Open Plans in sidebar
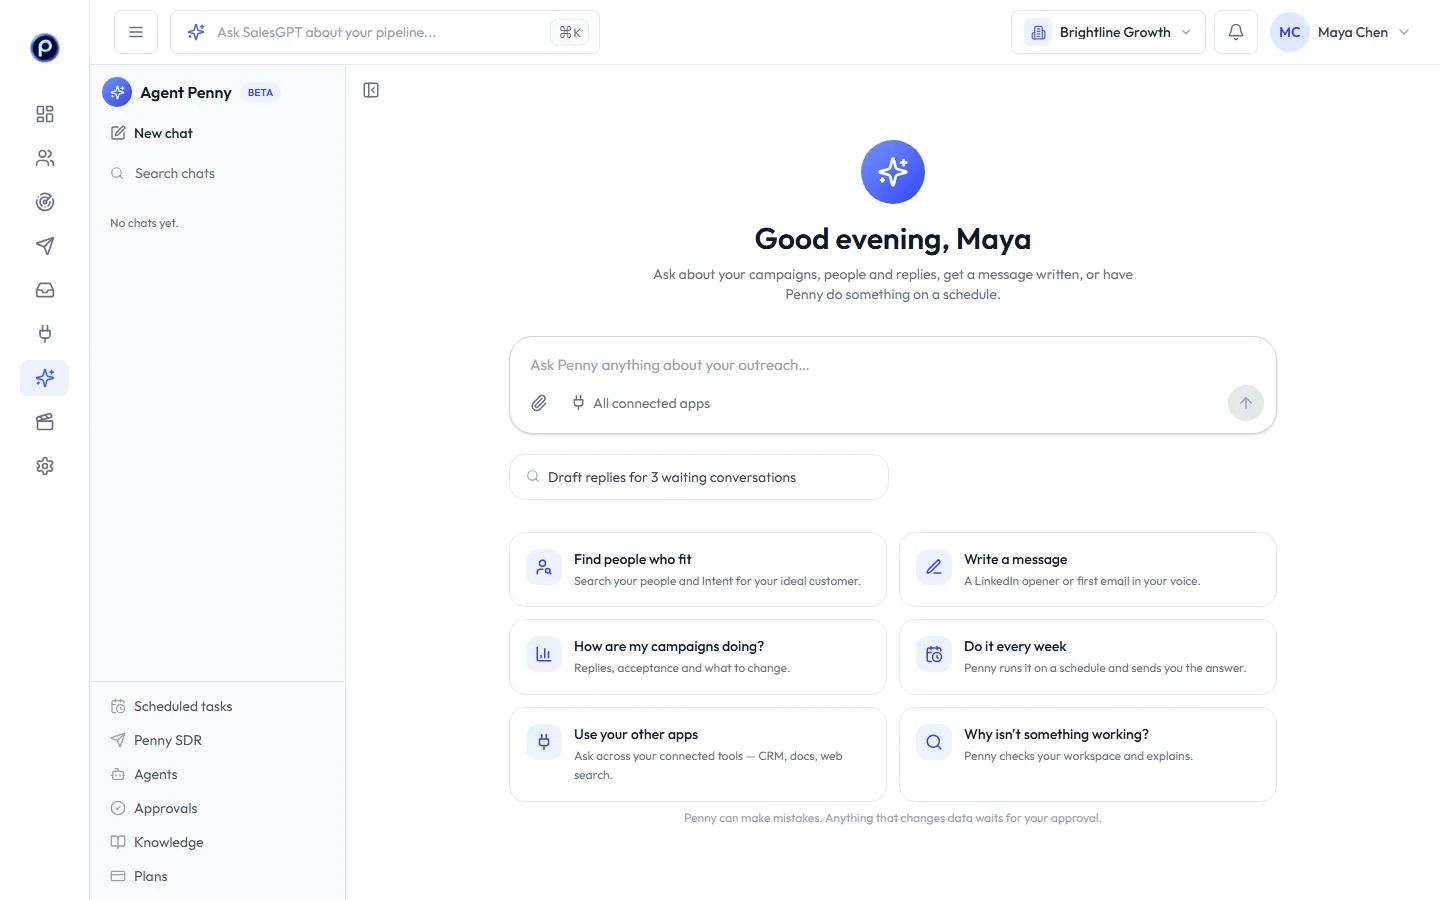This screenshot has width=1440, height=900. pyautogui.click(x=217, y=876)
